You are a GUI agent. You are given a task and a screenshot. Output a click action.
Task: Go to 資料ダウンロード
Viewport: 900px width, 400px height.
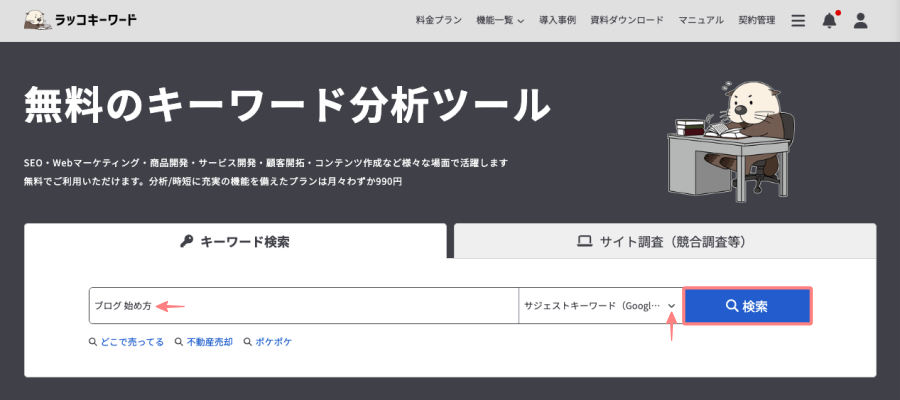627,21
